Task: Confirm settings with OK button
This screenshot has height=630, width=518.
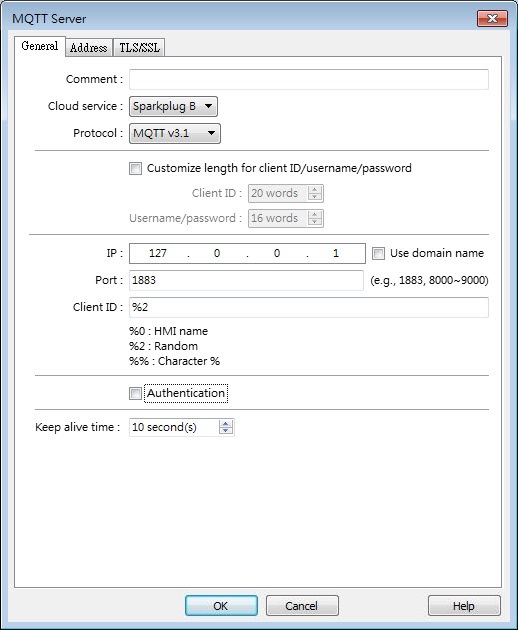Action: (221, 605)
